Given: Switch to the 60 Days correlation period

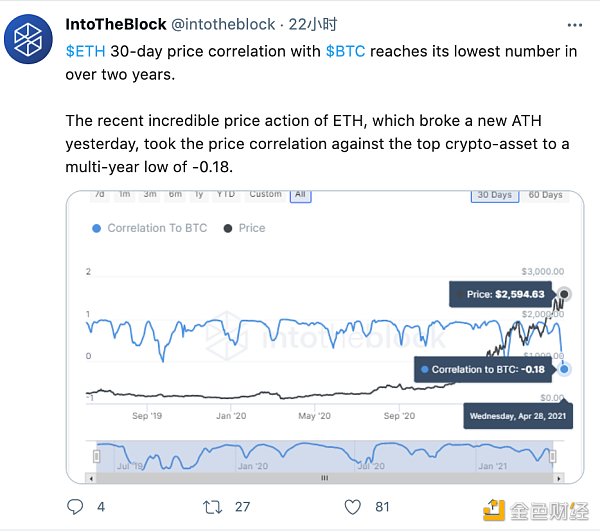Looking at the screenshot, I should coord(545,195).
